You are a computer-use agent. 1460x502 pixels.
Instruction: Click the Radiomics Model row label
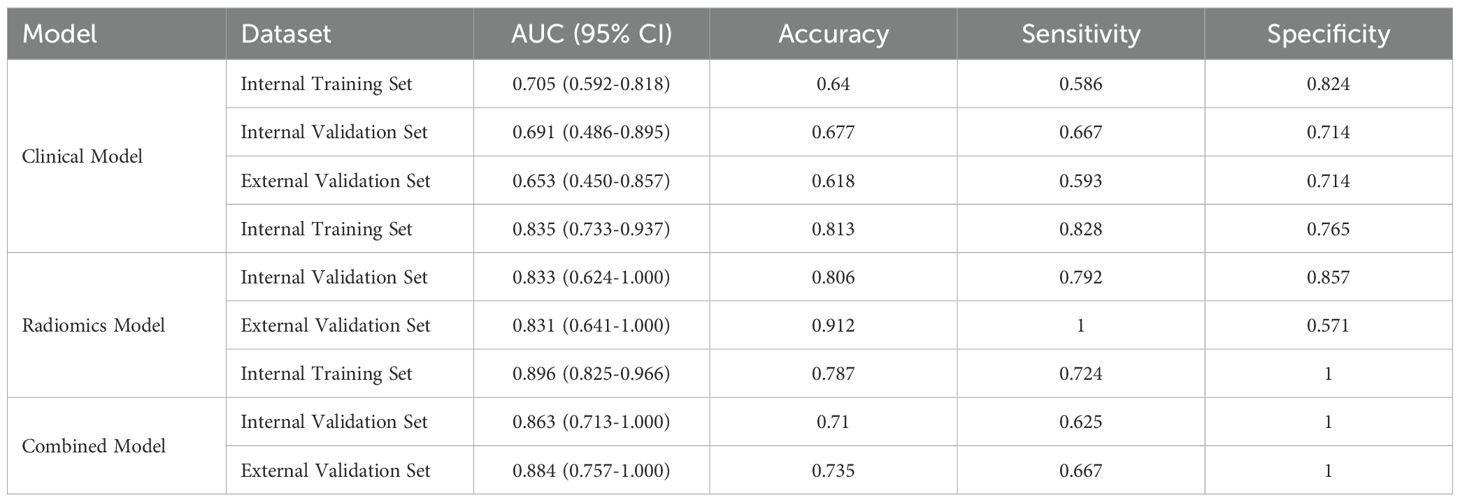(x=91, y=326)
